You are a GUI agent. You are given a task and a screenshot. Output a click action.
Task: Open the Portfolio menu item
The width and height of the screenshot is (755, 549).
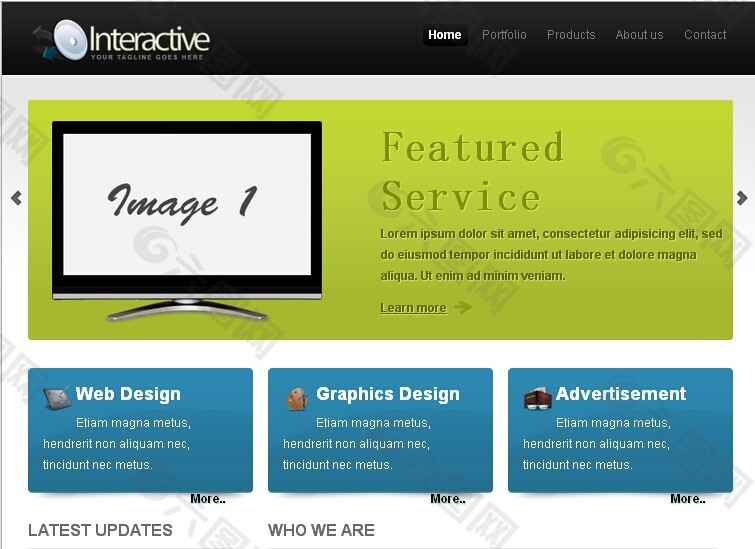pos(504,35)
